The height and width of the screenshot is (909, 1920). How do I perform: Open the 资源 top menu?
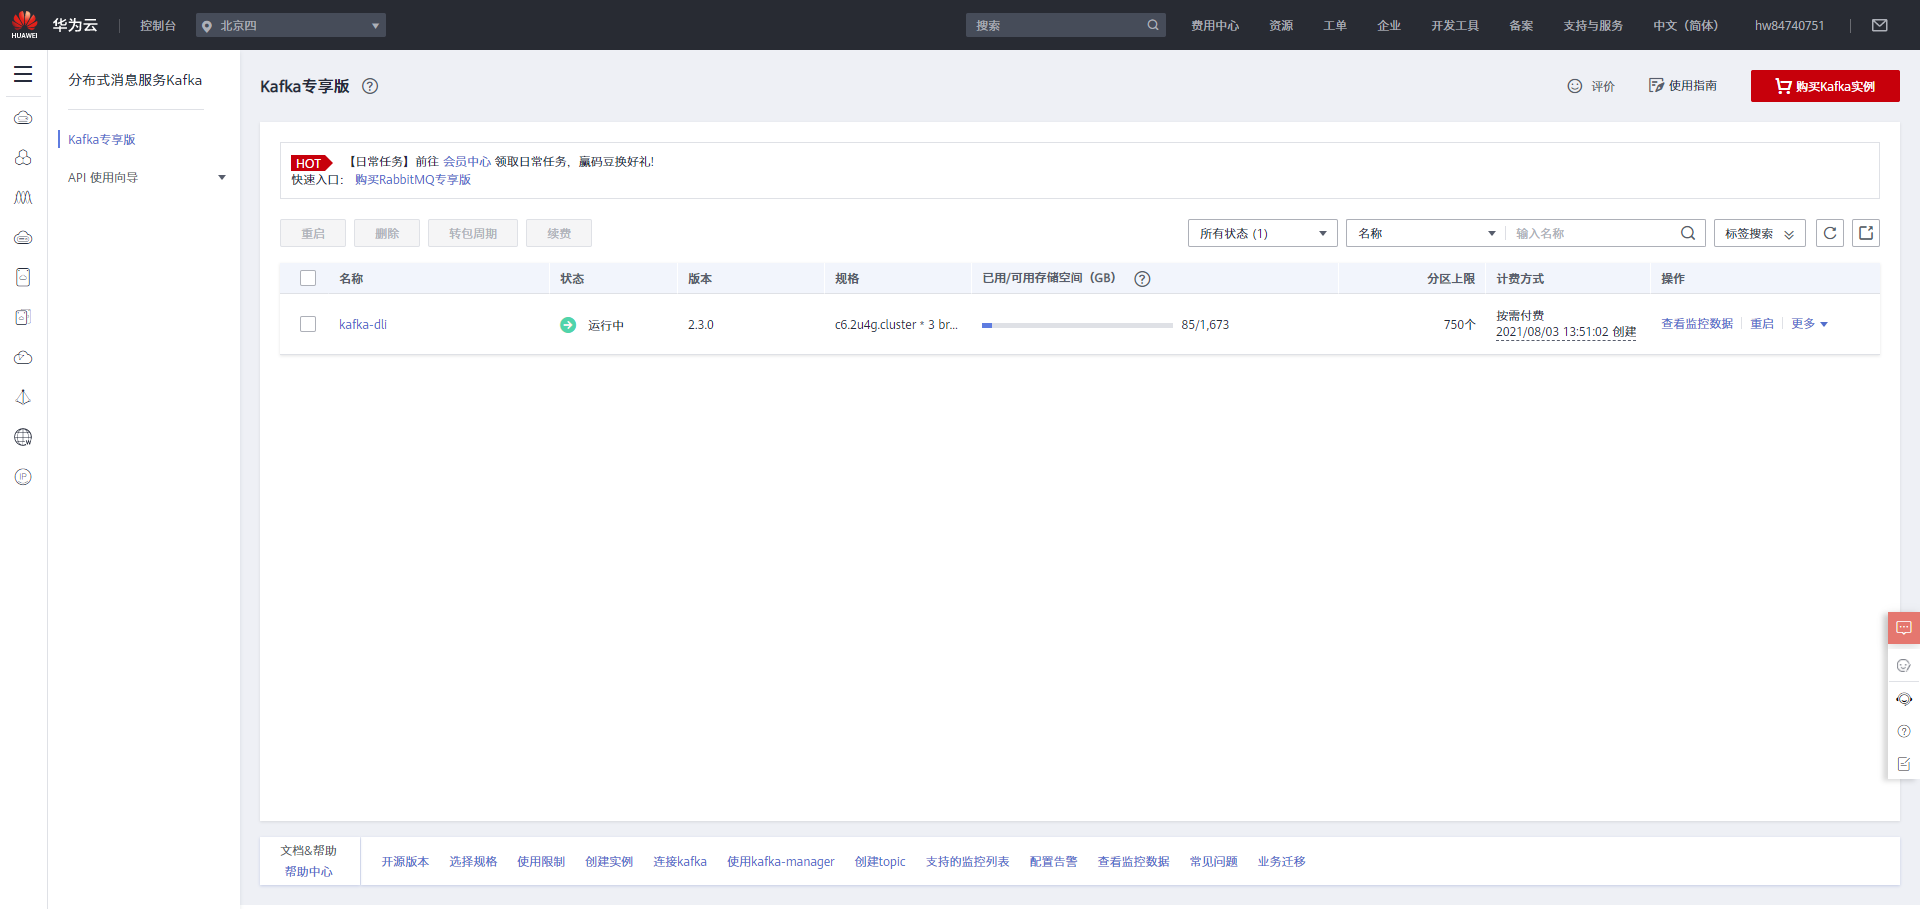click(1281, 25)
